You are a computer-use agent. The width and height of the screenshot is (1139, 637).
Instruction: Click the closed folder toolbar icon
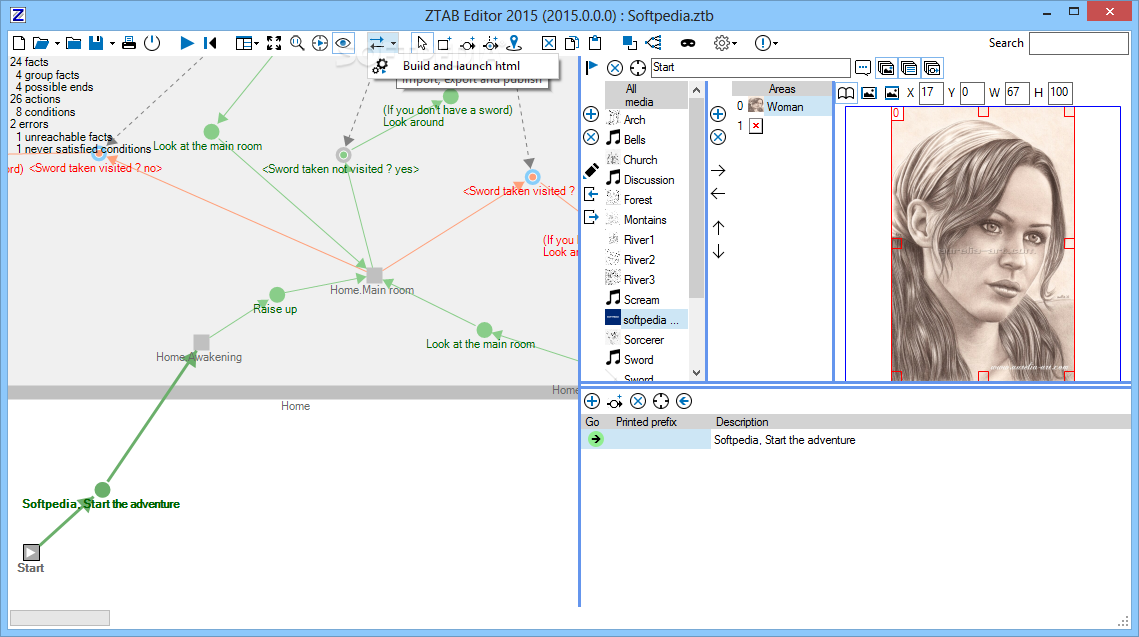click(x=73, y=44)
